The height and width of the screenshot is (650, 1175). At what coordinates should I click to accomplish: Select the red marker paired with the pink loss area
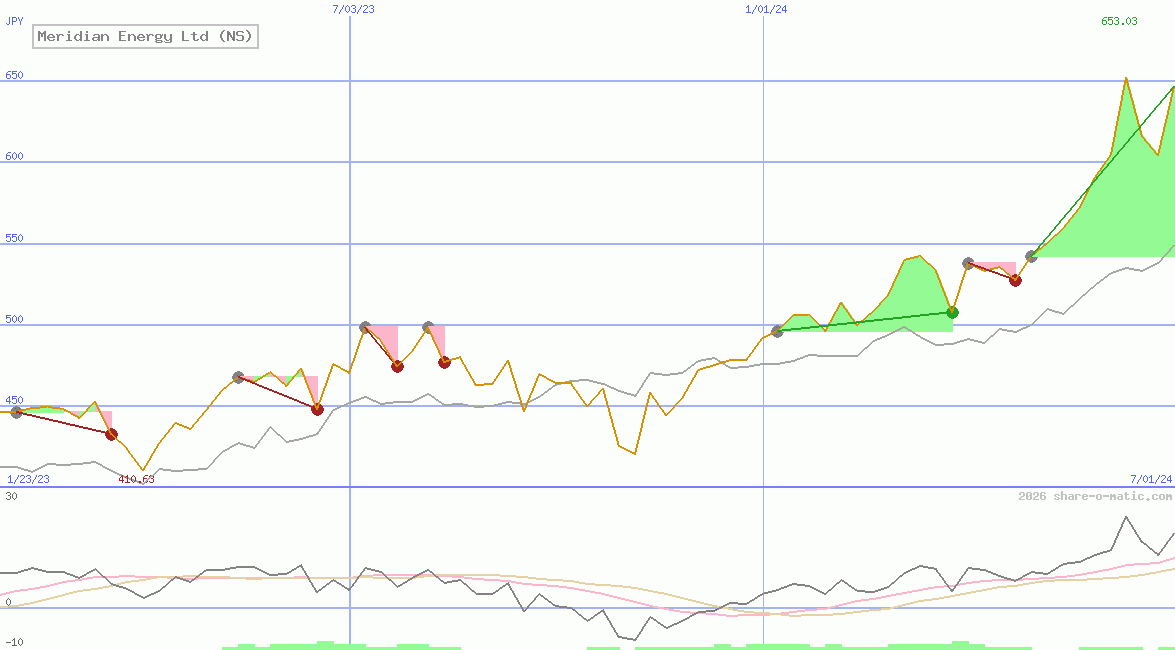[397, 366]
